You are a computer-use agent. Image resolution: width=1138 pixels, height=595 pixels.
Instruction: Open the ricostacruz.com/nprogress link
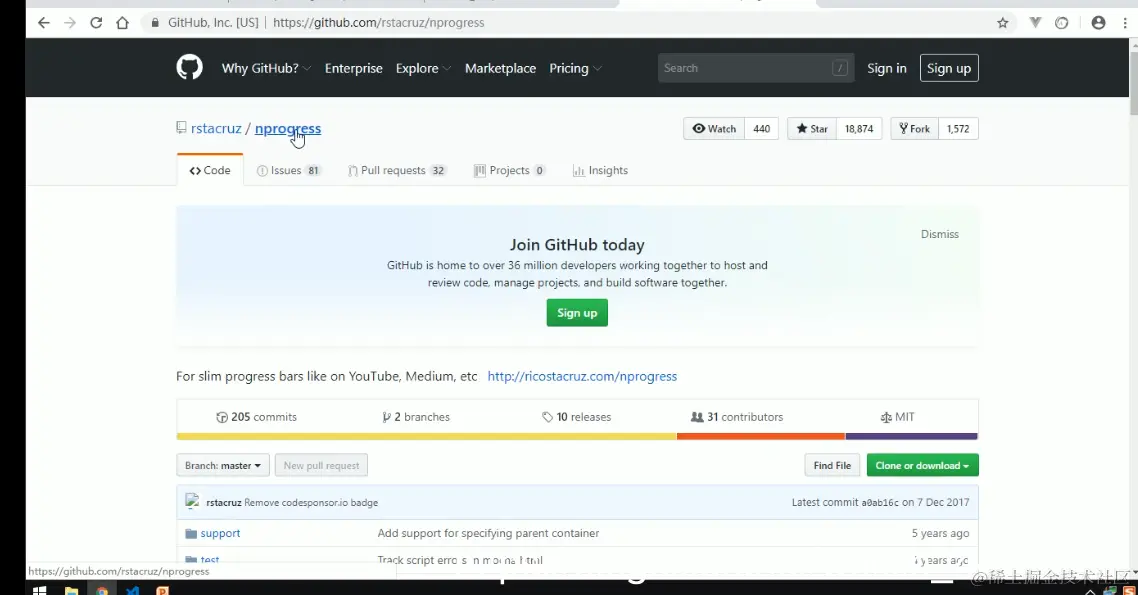[582, 376]
